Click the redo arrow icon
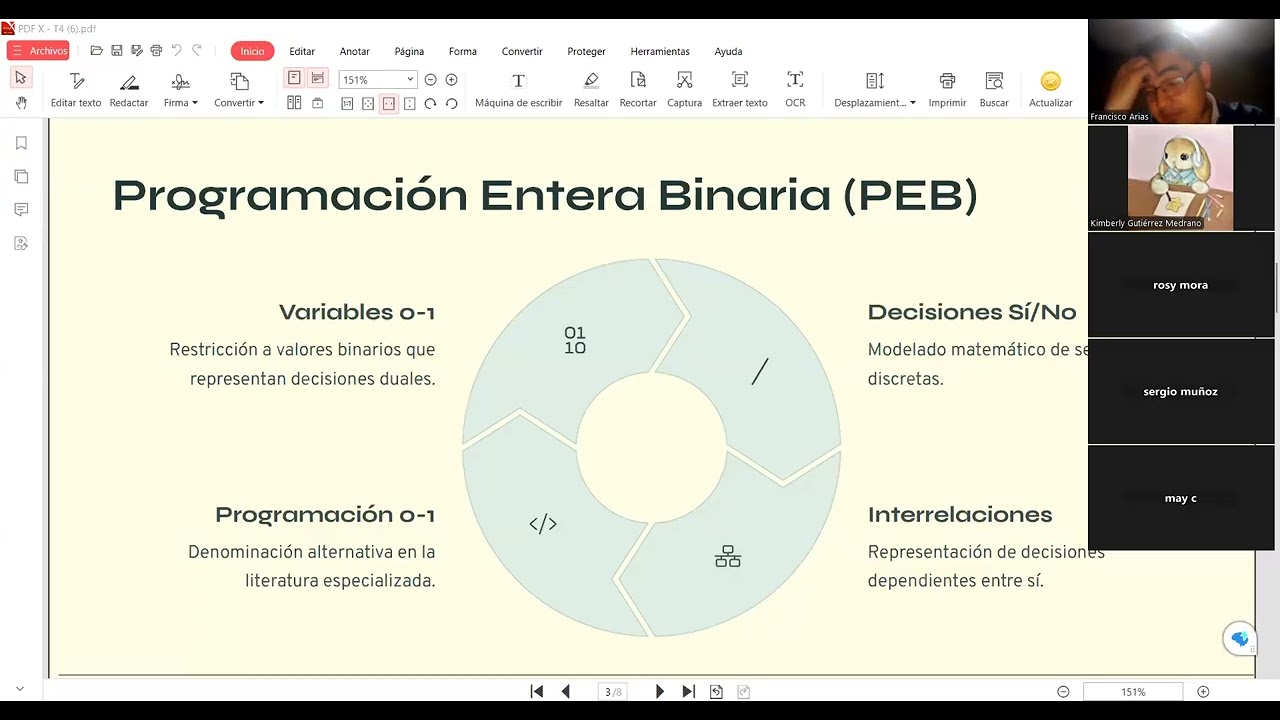Screen dimensions: 1280x720 point(197,51)
